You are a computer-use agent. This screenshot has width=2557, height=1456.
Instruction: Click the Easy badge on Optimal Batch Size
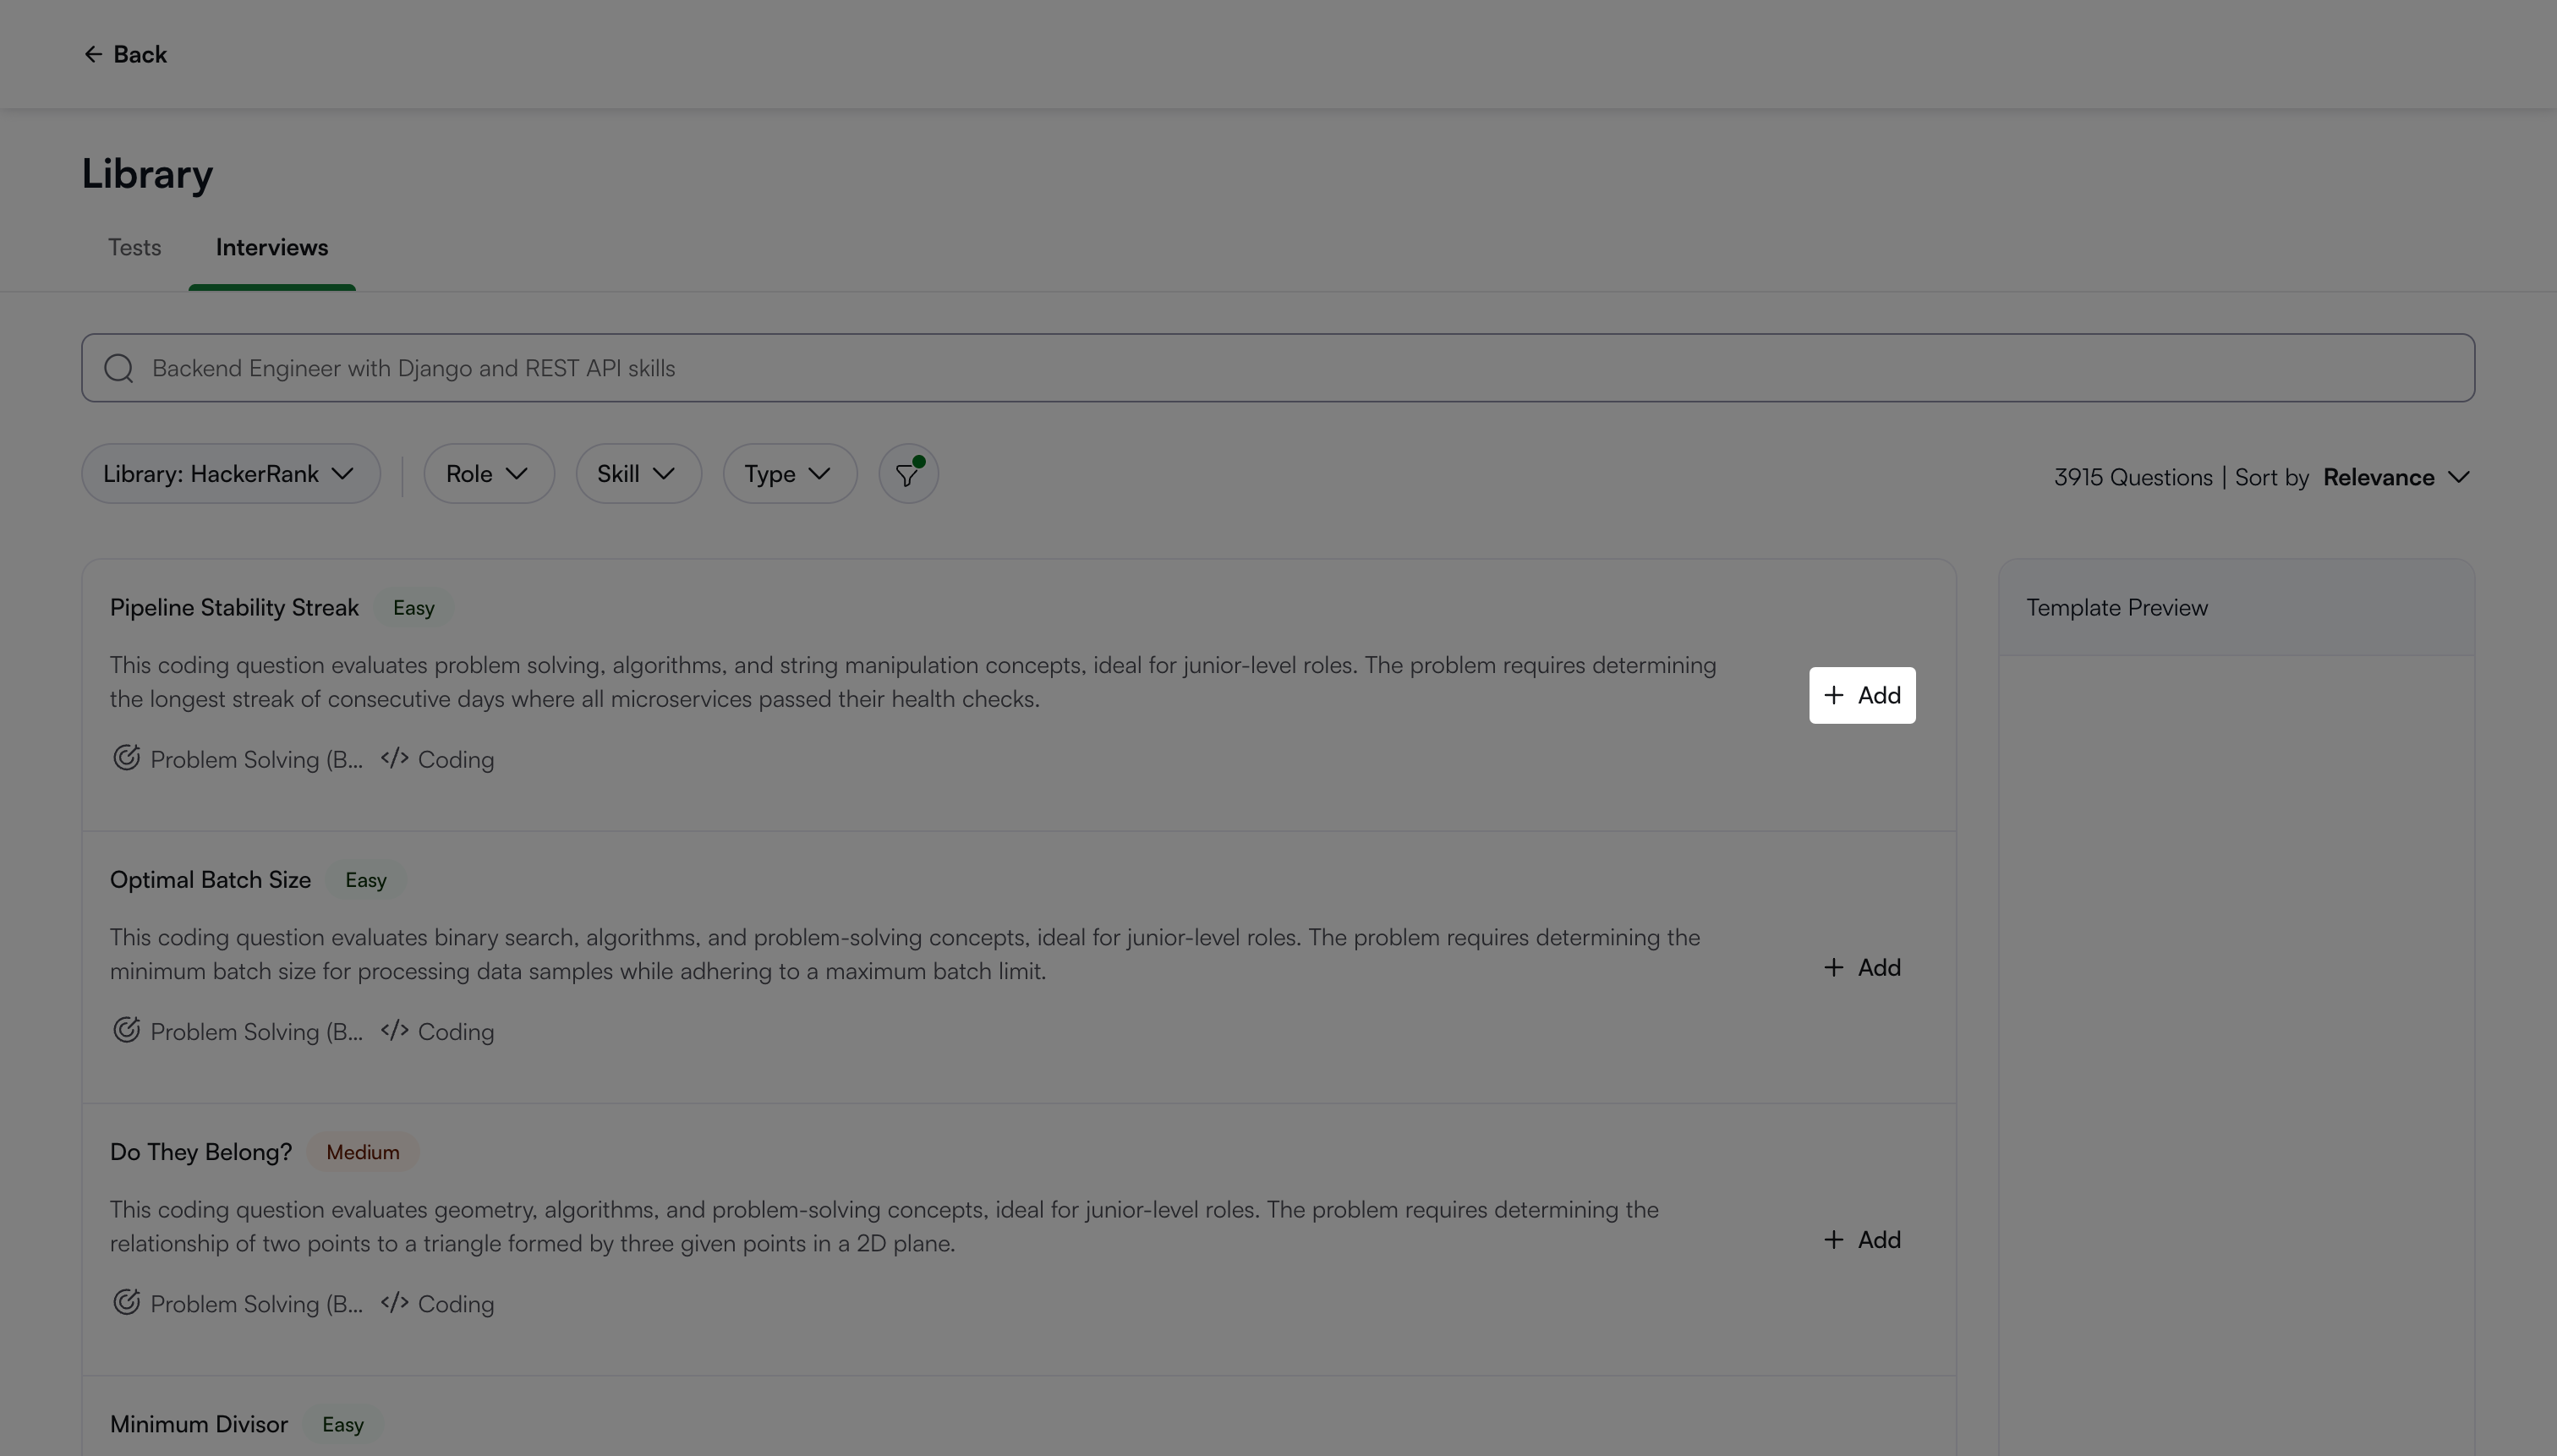pyautogui.click(x=366, y=880)
